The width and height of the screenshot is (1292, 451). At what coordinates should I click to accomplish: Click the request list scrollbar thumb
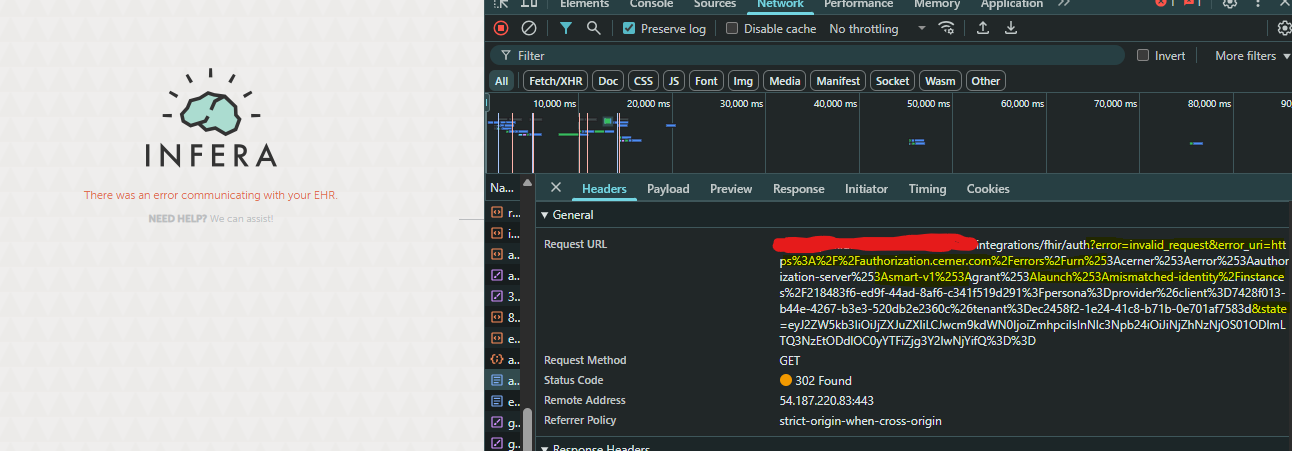(527, 428)
